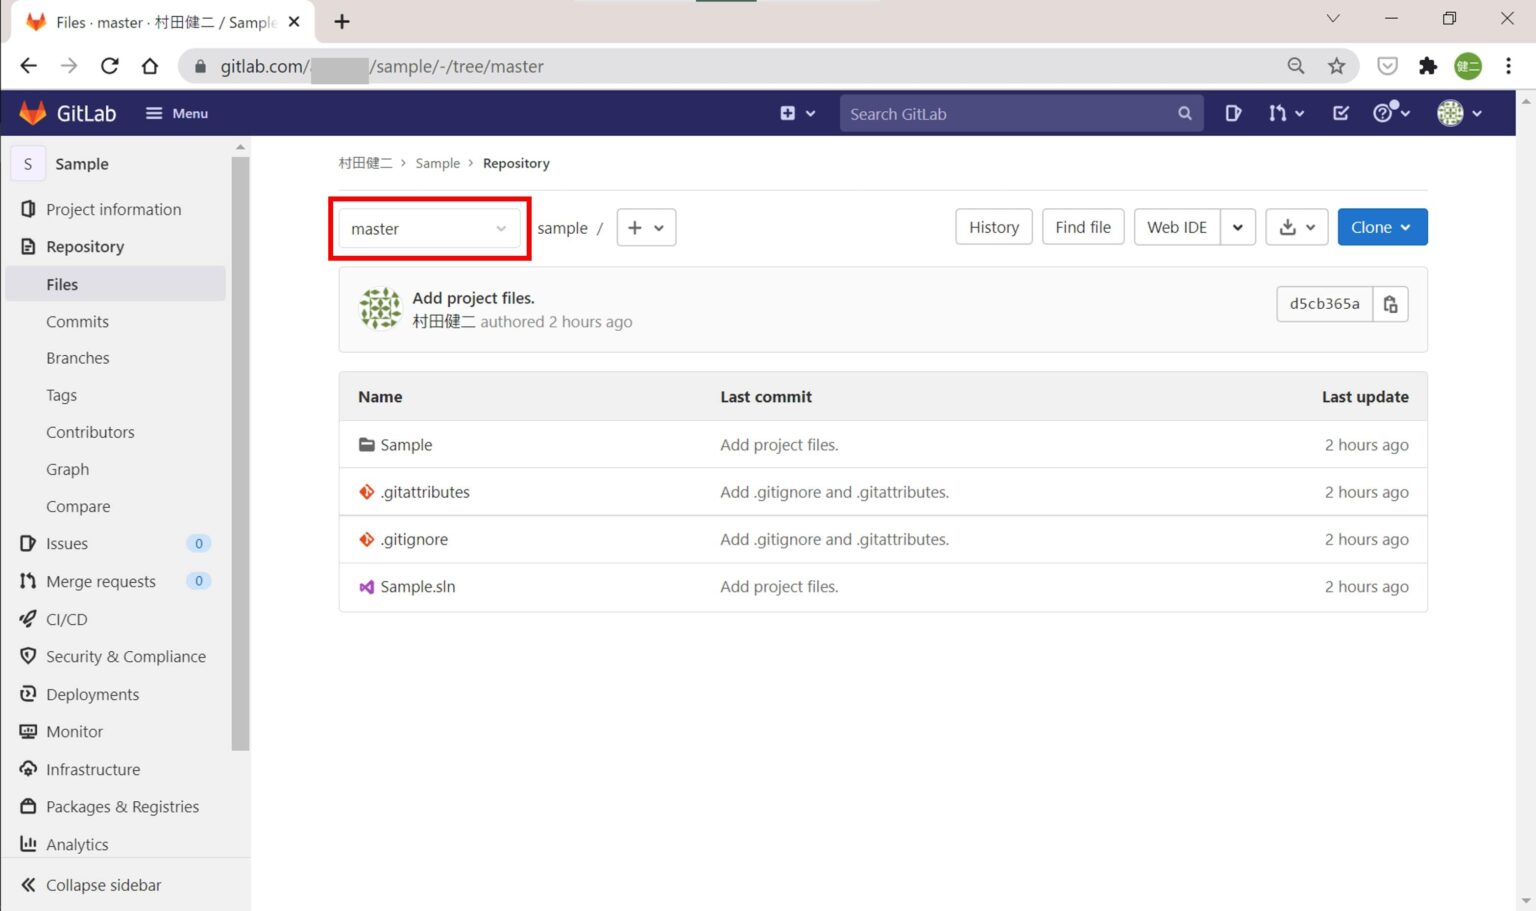The width and height of the screenshot is (1536, 911).
Task: Click the GitLab fox logo
Action: tap(33, 112)
